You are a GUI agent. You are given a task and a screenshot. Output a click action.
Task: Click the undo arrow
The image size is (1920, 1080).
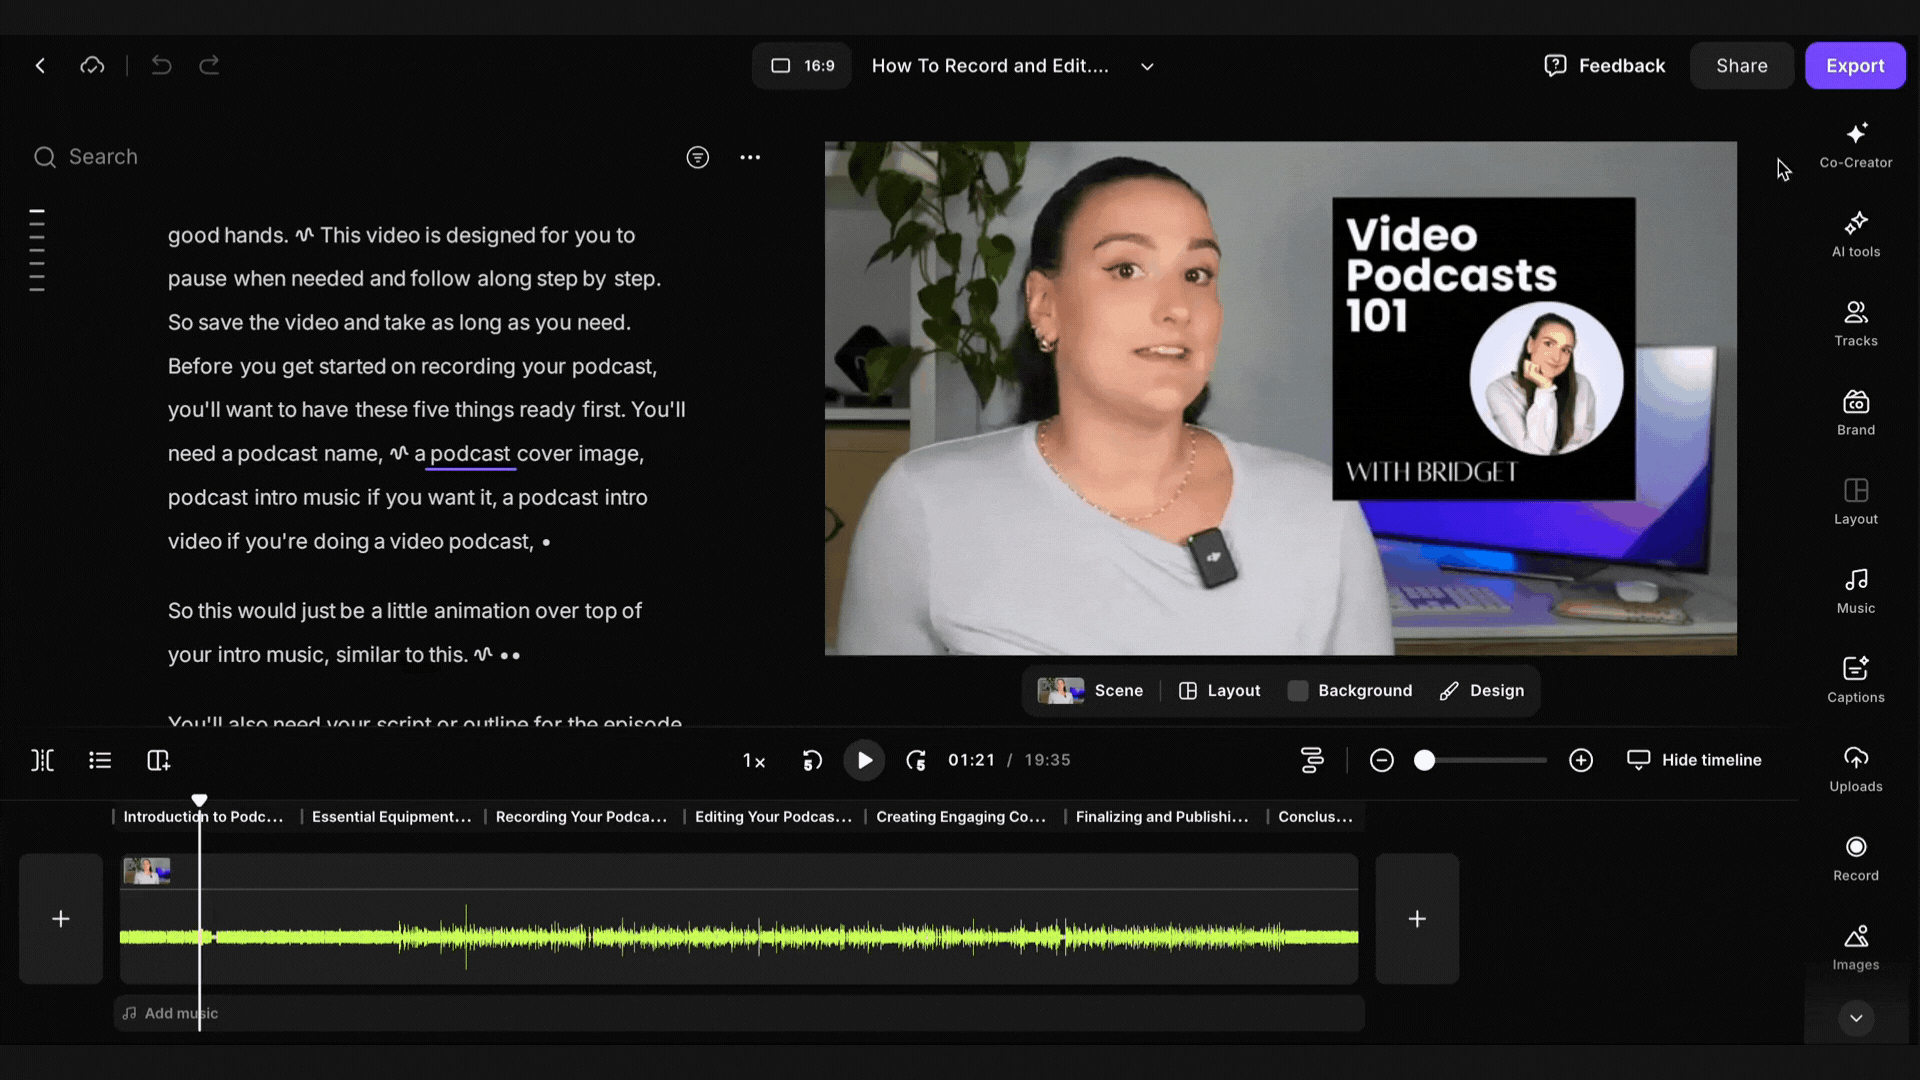tap(161, 66)
